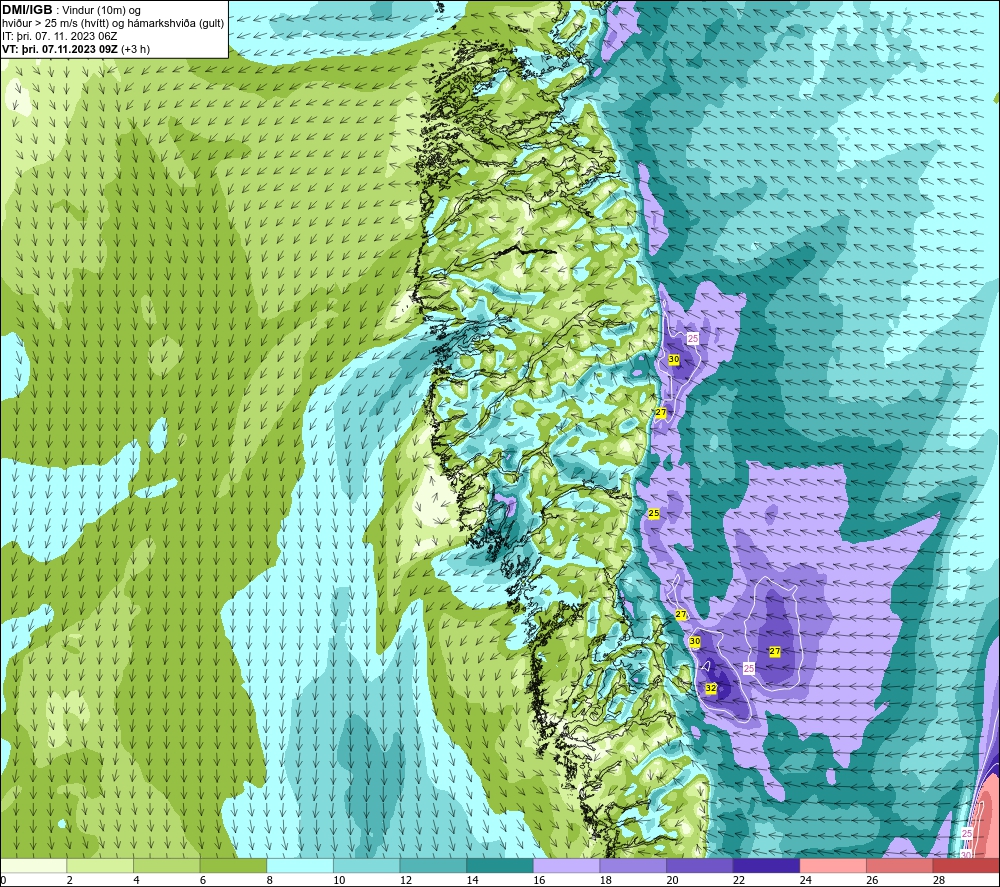Click the teal 12–14 m/s color swatch
1000x887 pixels.
point(433,866)
